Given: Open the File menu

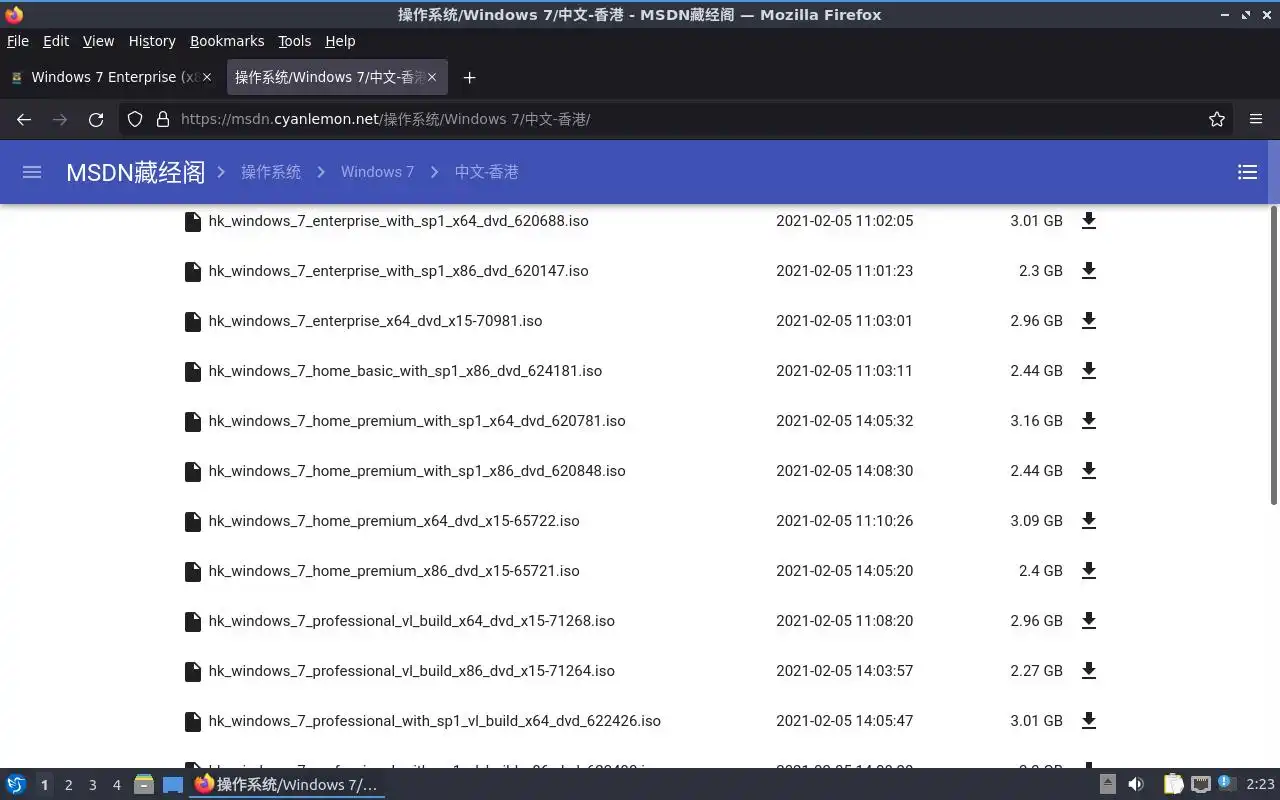Looking at the screenshot, I should pyautogui.click(x=18, y=41).
